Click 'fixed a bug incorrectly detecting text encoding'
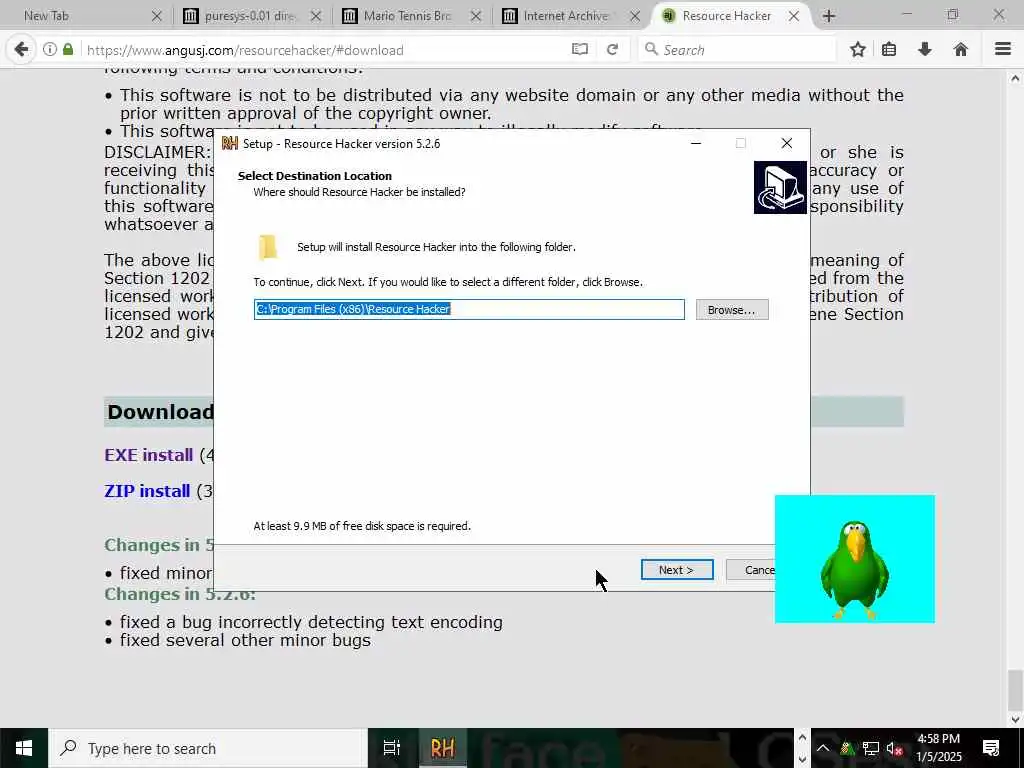This screenshot has height=768, width=1024. [x=312, y=622]
